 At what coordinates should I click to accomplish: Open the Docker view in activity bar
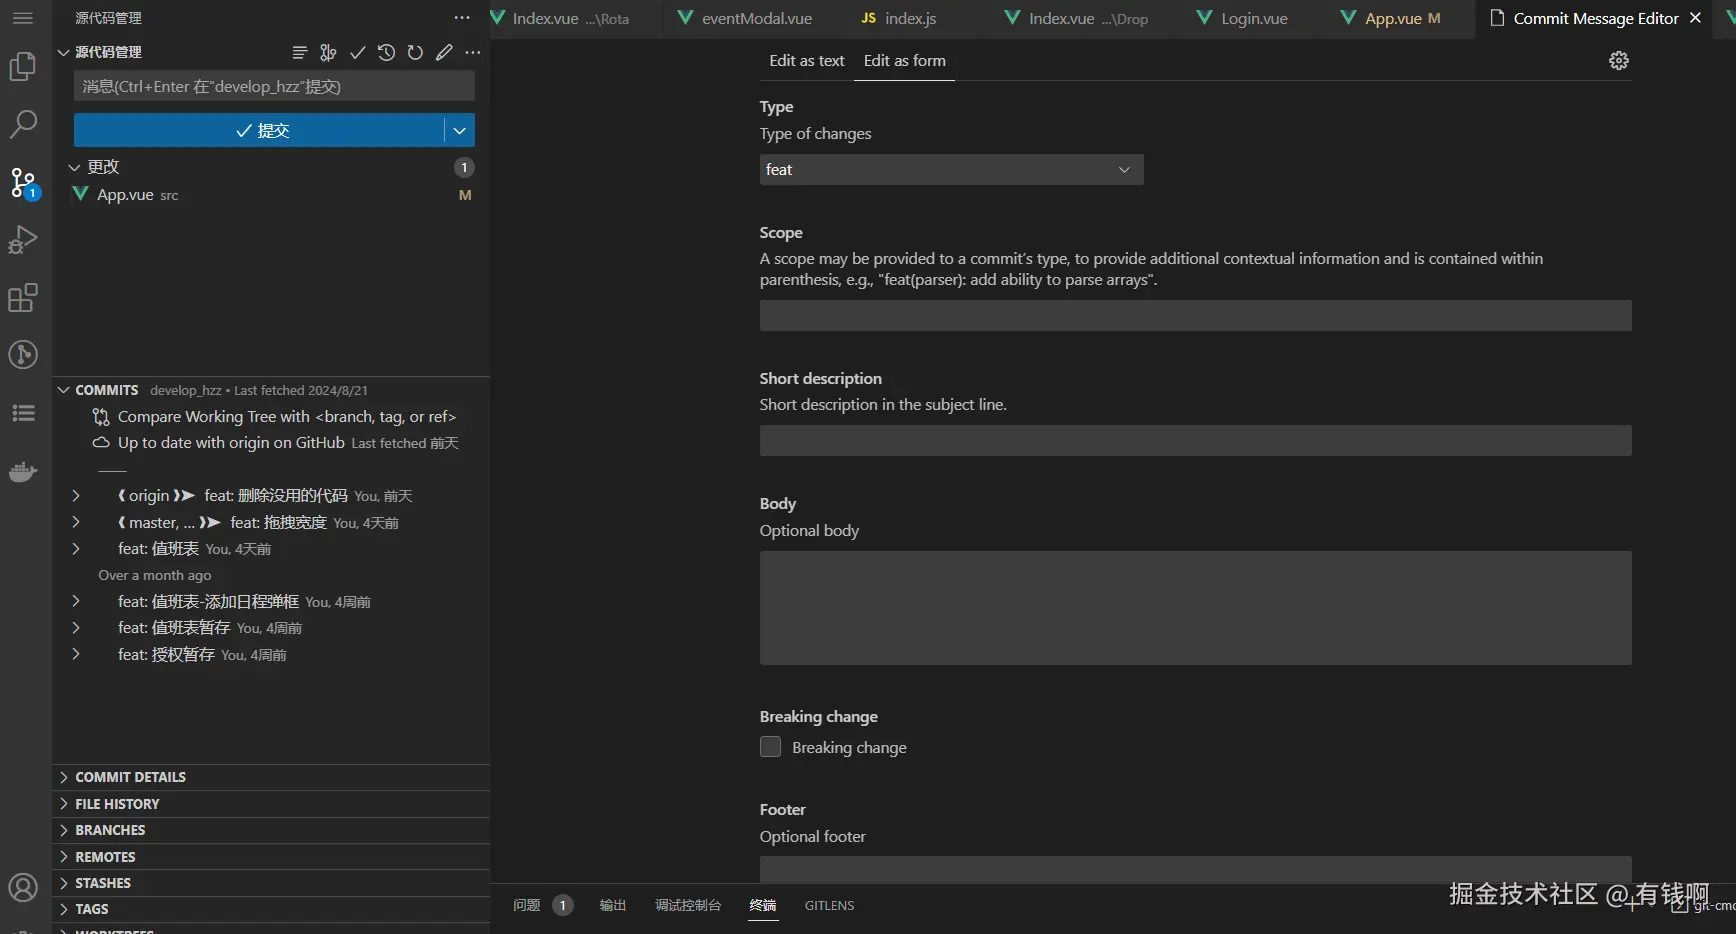coord(23,472)
